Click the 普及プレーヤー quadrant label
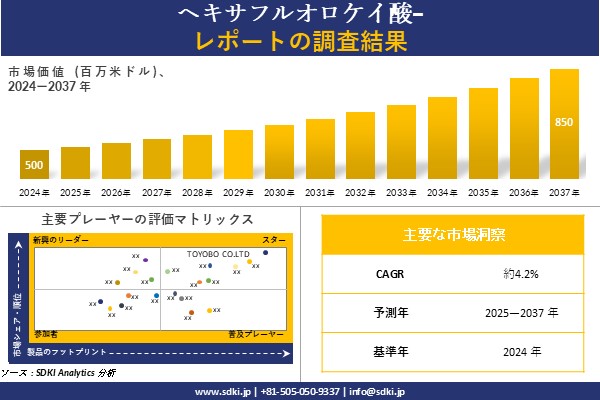Screen dimensions: 600x400 coord(257,331)
